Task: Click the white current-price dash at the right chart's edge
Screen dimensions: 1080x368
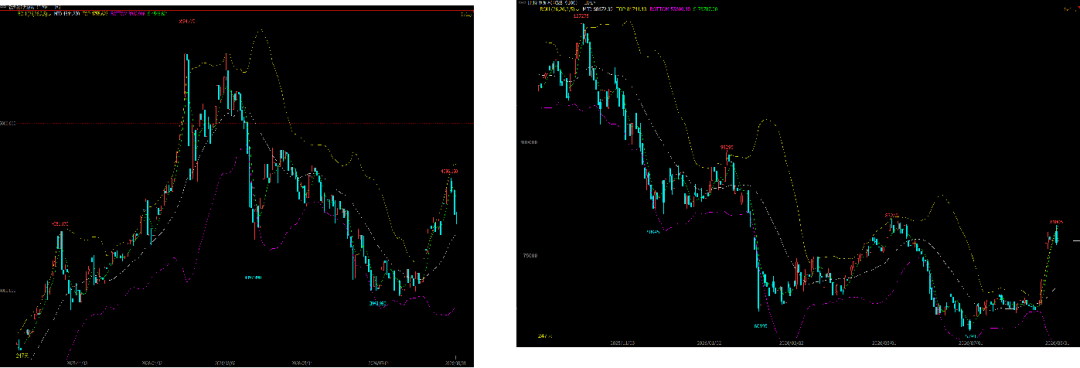Action: [1076, 241]
